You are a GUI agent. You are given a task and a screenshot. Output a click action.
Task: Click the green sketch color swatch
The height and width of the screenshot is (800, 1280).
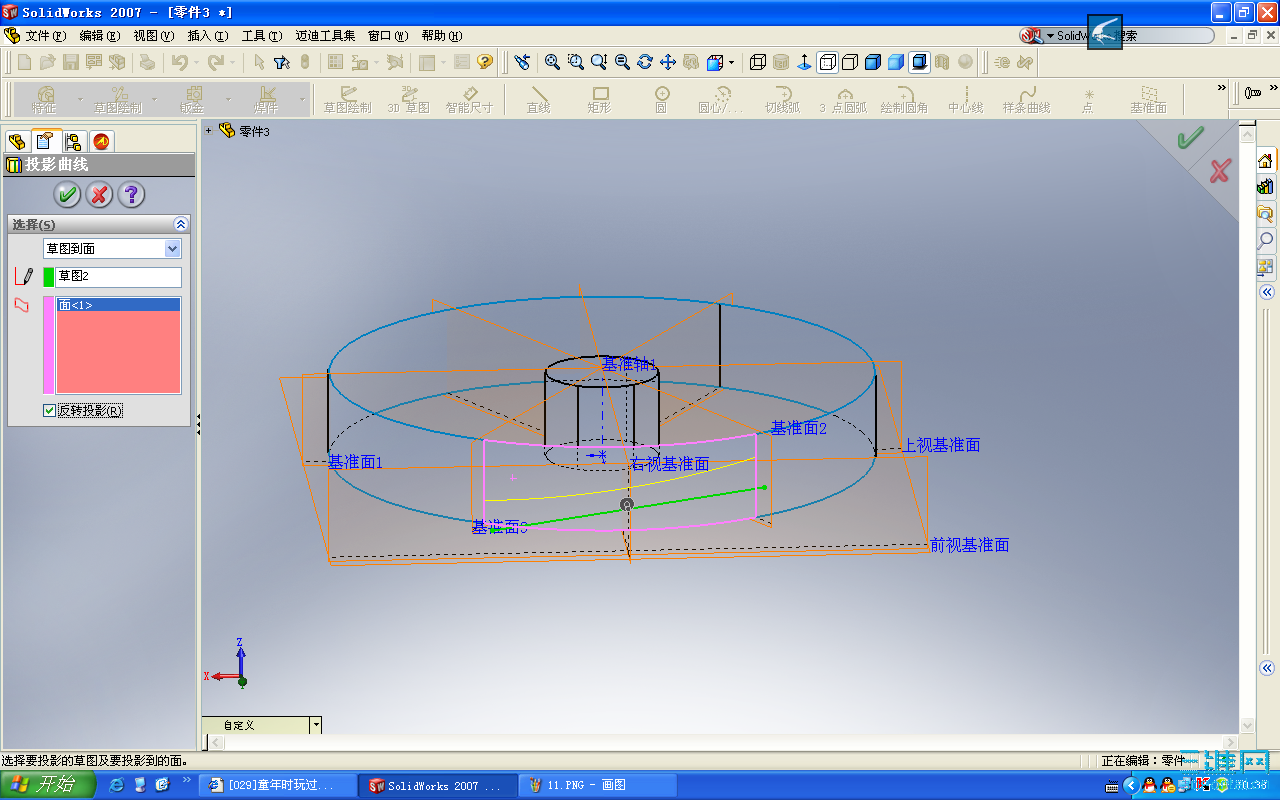tap(48, 277)
